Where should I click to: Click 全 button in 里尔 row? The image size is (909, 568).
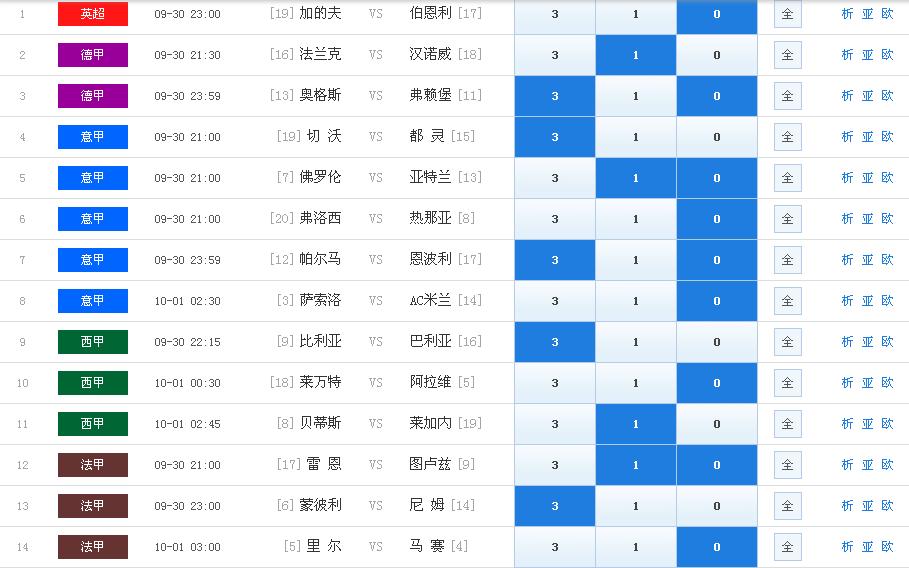click(x=788, y=547)
